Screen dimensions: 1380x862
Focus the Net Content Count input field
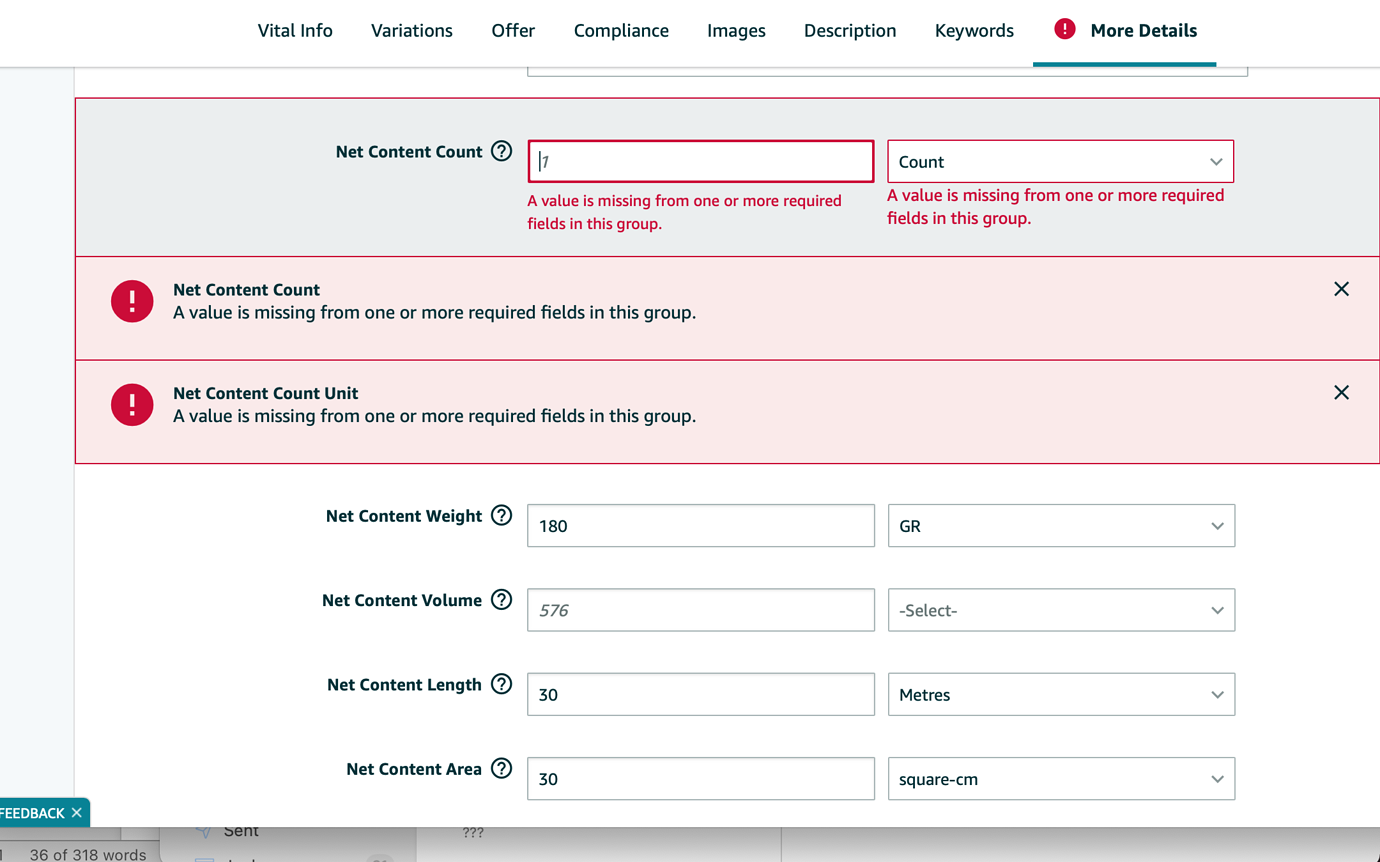coord(700,162)
